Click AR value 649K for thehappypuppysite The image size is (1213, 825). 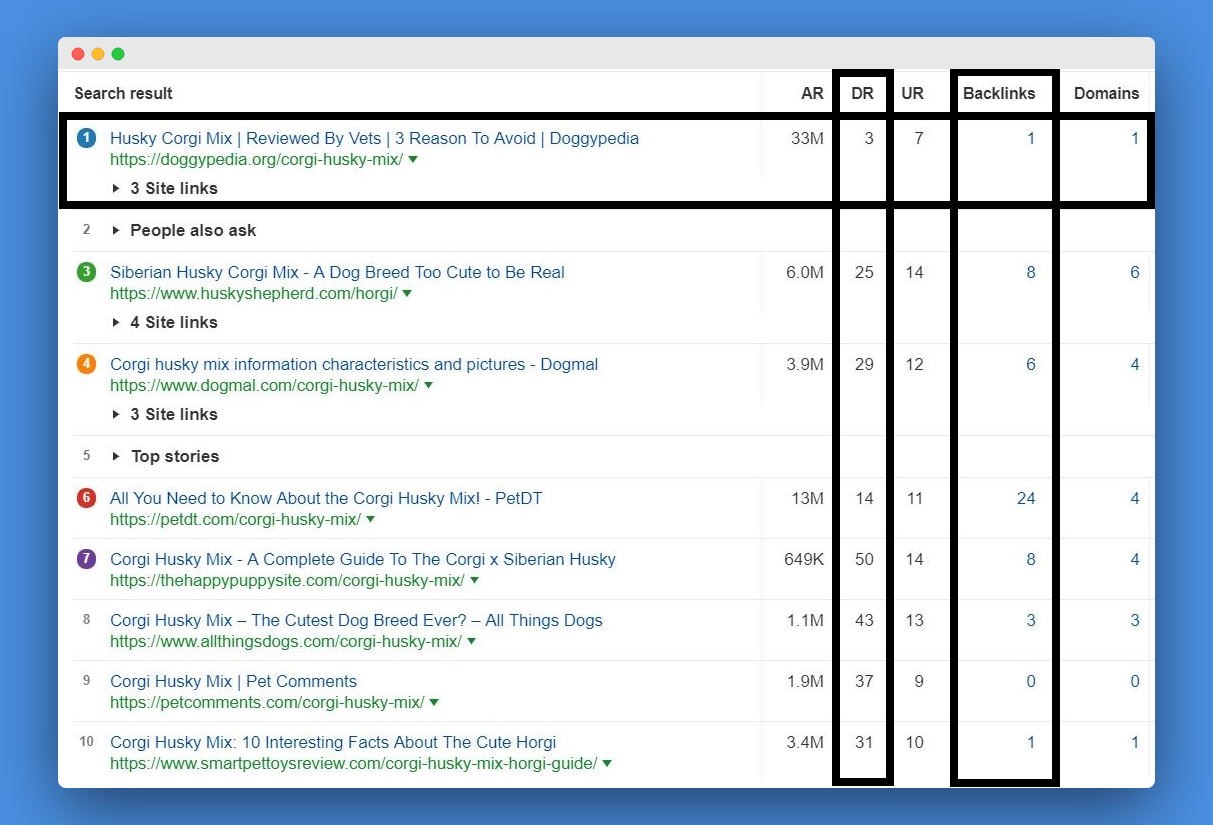tap(804, 559)
